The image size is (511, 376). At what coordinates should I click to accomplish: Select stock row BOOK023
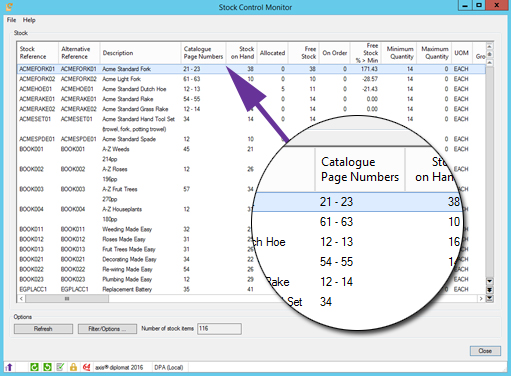251,279
